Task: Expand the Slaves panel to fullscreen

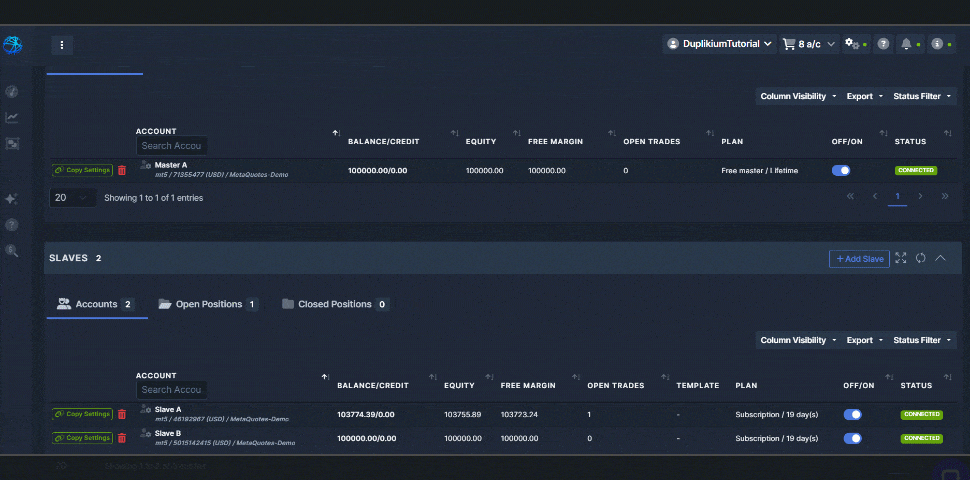Action: [x=901, y=258]
